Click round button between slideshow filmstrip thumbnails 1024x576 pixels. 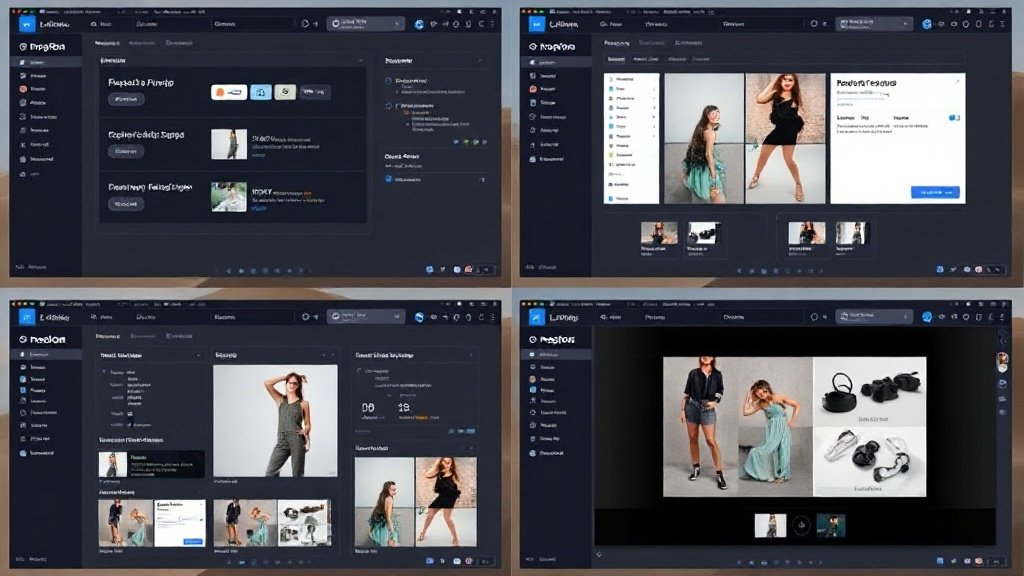[x=801, y=525]
